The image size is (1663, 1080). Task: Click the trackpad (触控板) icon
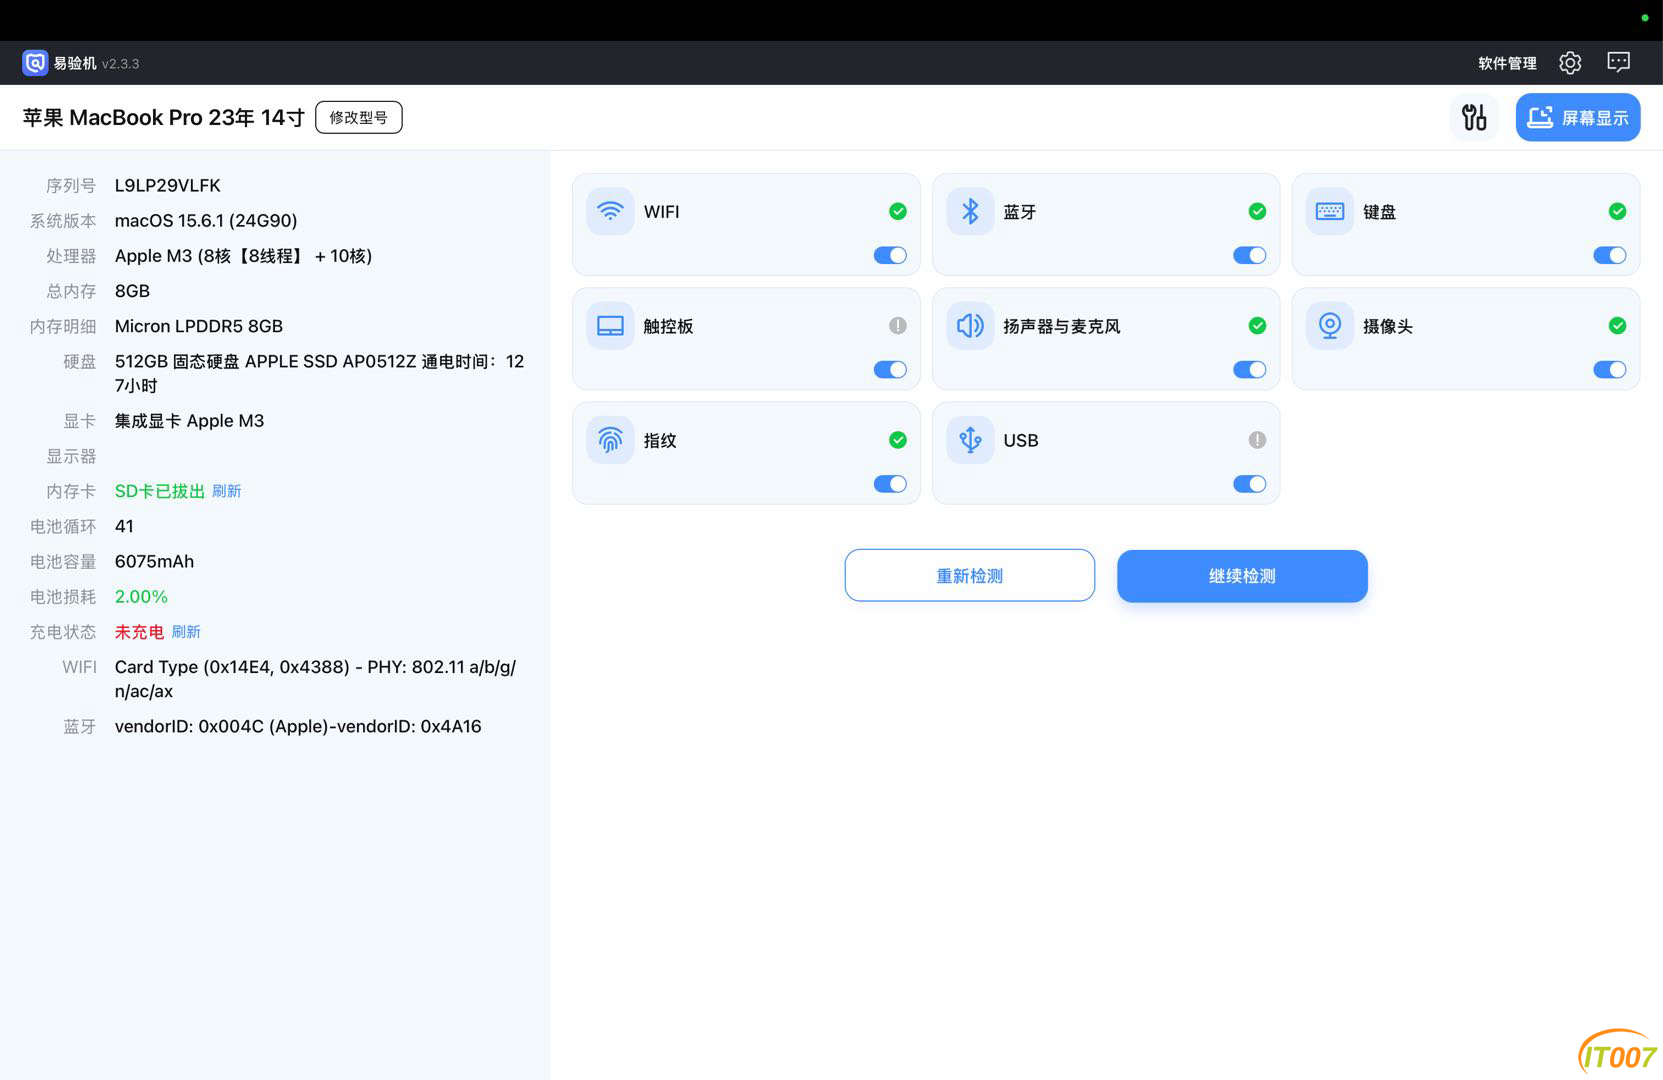pyautogui.click(x=610, y=326)
